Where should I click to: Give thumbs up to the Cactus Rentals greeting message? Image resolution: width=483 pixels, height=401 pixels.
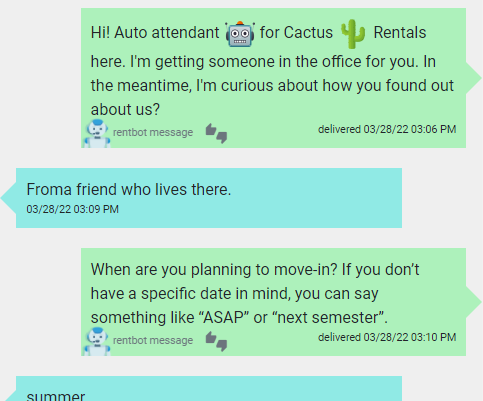[x=211, y=130]
